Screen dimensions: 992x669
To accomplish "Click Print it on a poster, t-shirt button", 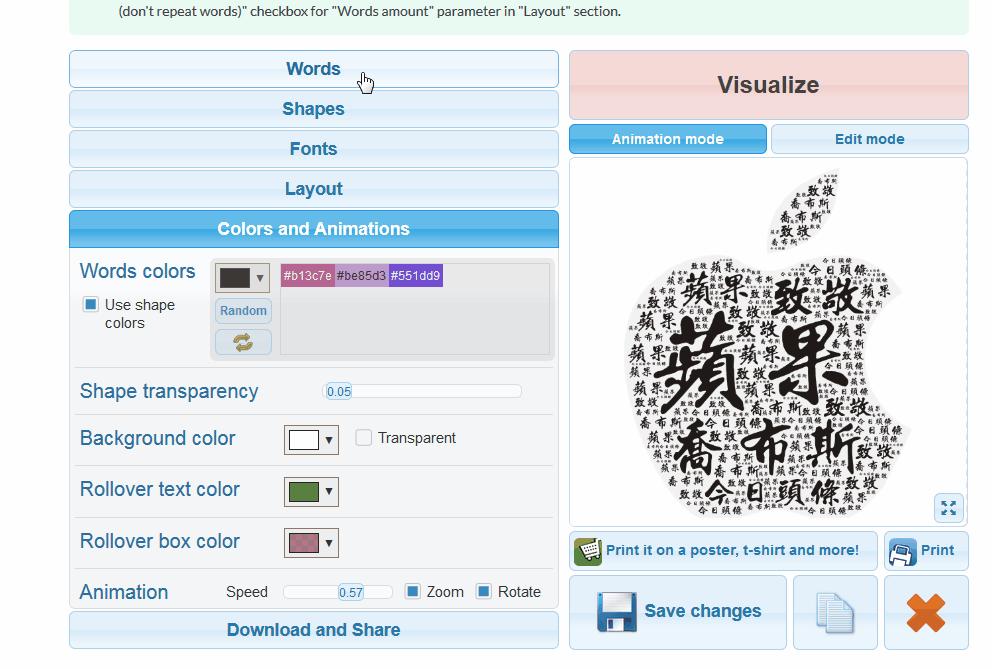I will click(x=723, y=551).
